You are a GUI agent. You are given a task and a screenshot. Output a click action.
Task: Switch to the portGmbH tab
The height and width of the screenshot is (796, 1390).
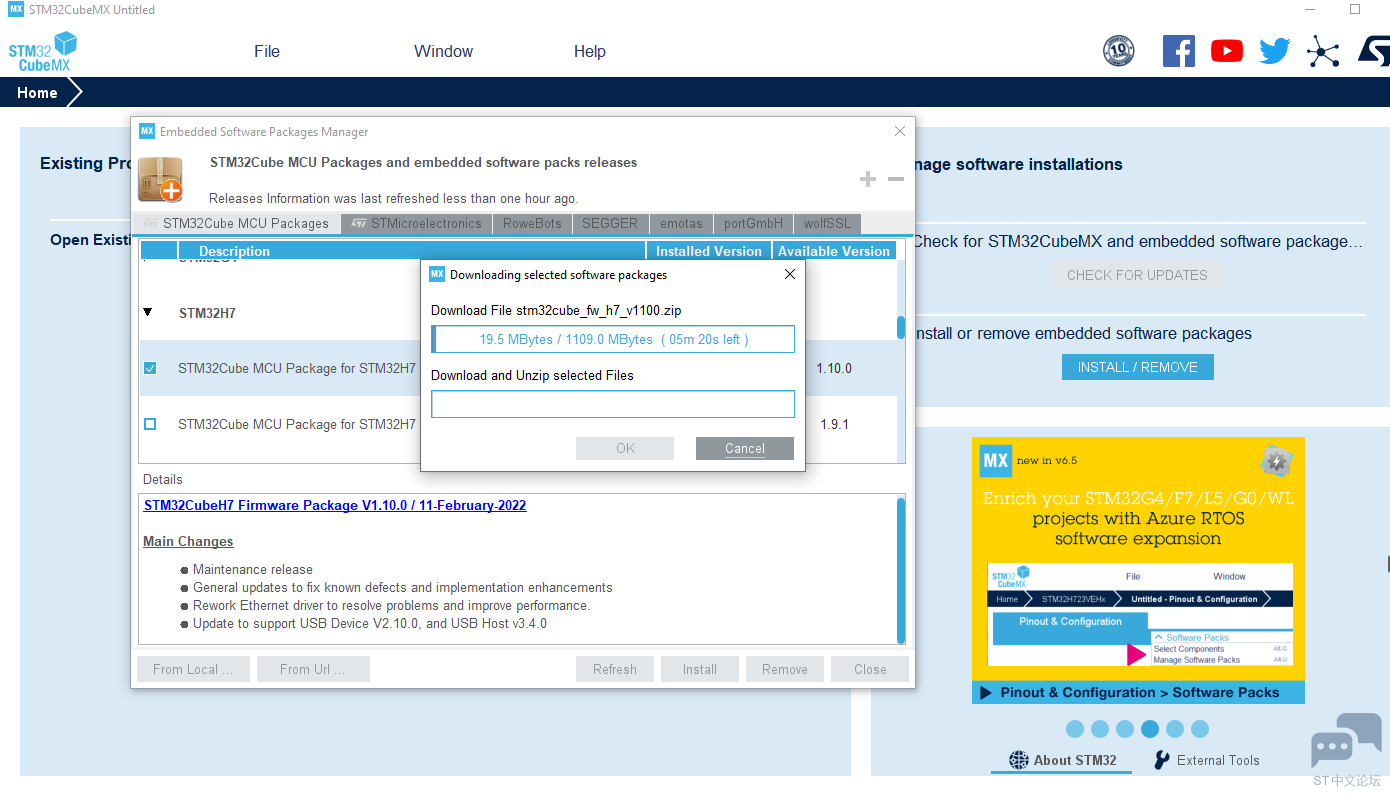tap(754, 223)
